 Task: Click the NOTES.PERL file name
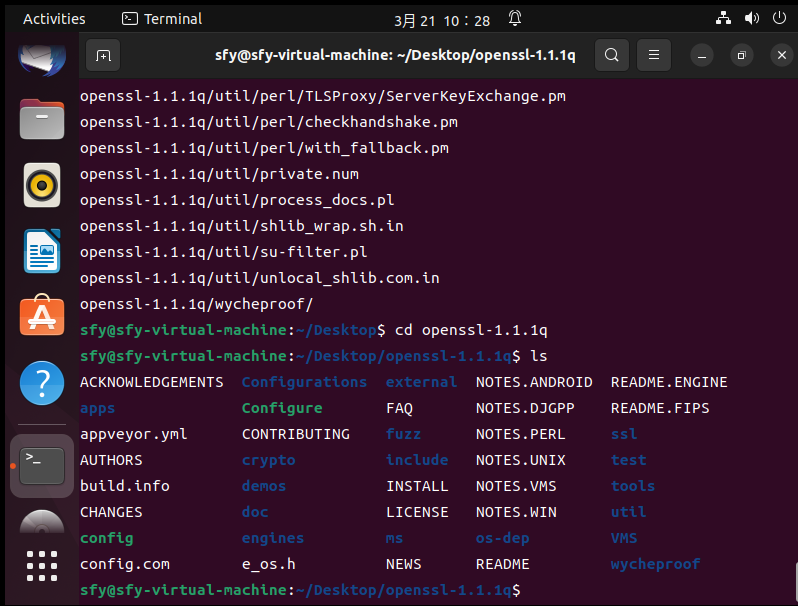(521, 435)
